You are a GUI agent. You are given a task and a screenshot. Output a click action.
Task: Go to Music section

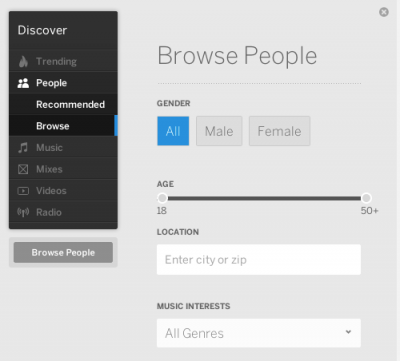click(63, 148)
